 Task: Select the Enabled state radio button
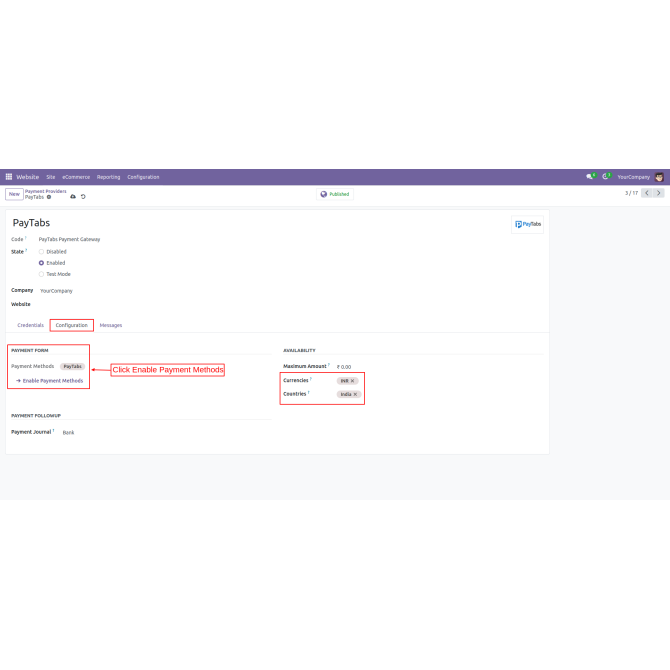pos(41,263)
